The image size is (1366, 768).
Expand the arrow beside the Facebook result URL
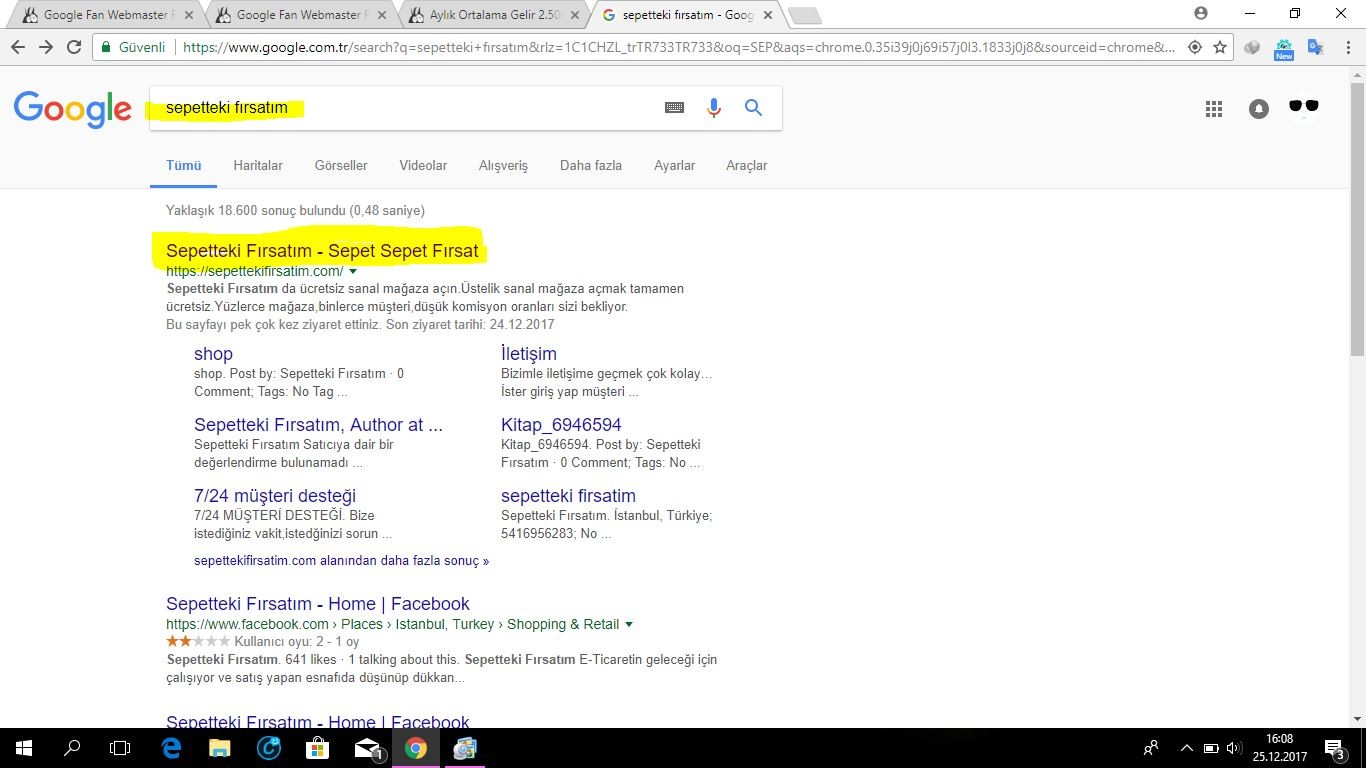point(629,625)
